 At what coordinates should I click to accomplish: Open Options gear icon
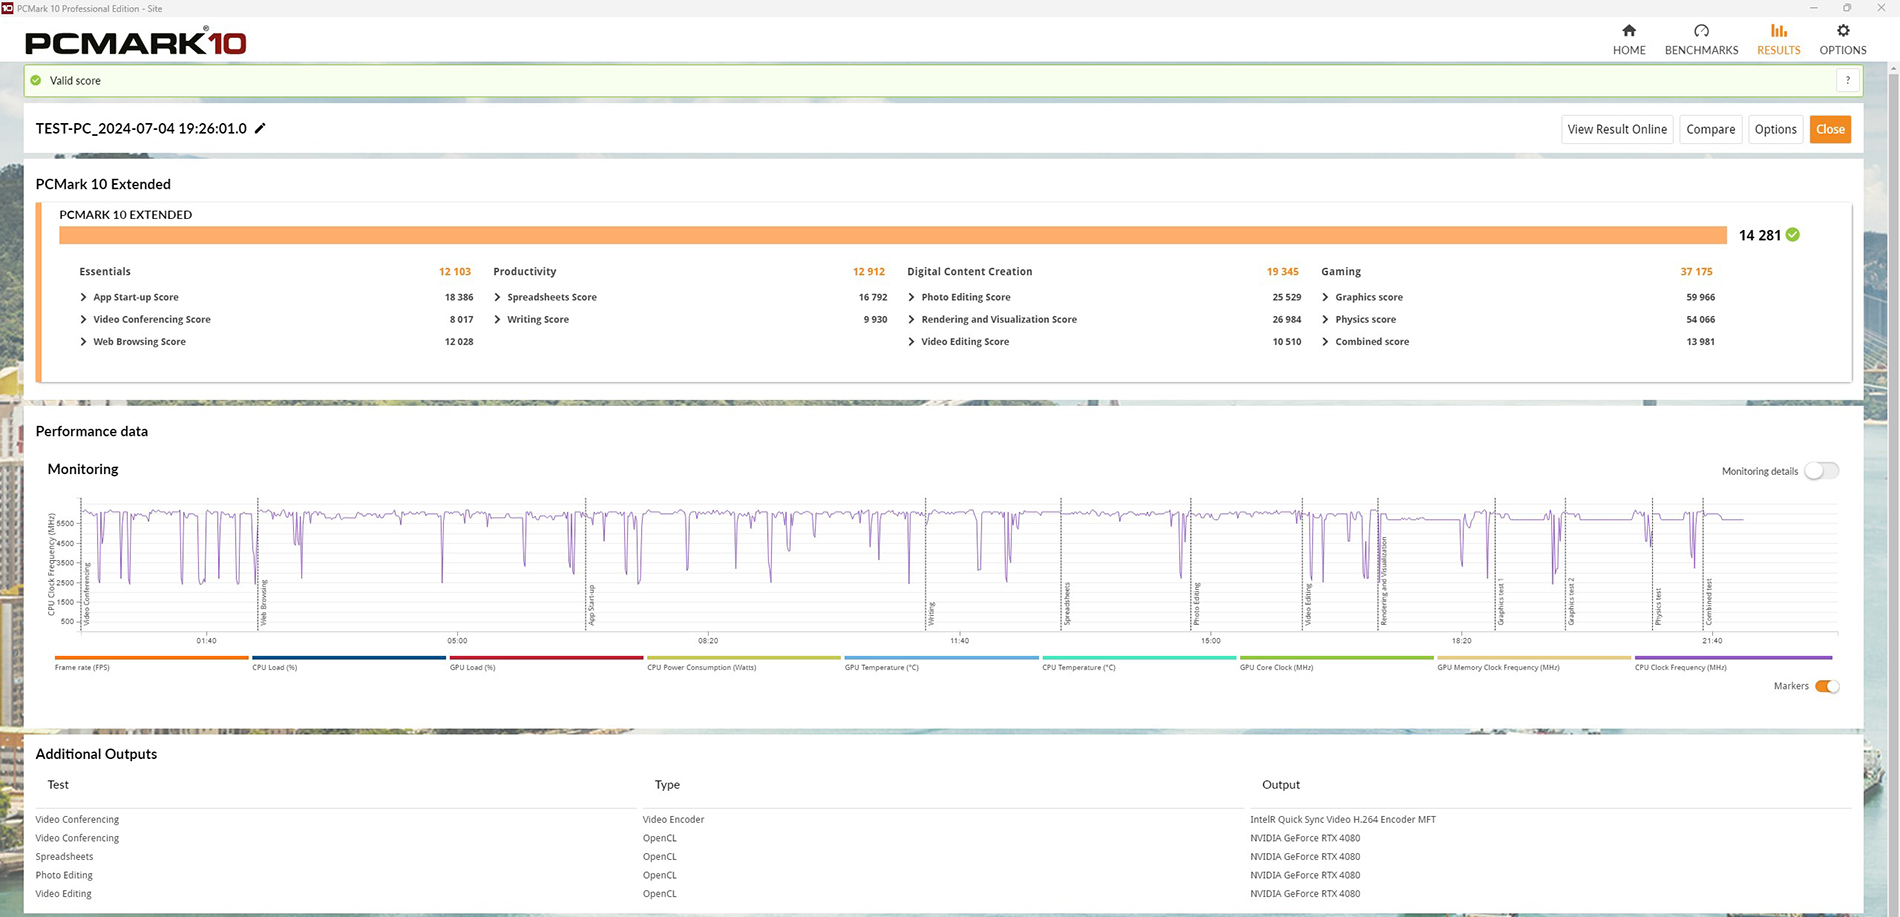[1843, 31]
